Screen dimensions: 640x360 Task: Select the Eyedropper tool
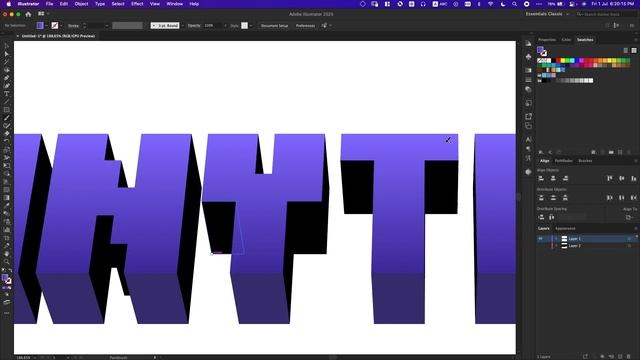point(7,206)
